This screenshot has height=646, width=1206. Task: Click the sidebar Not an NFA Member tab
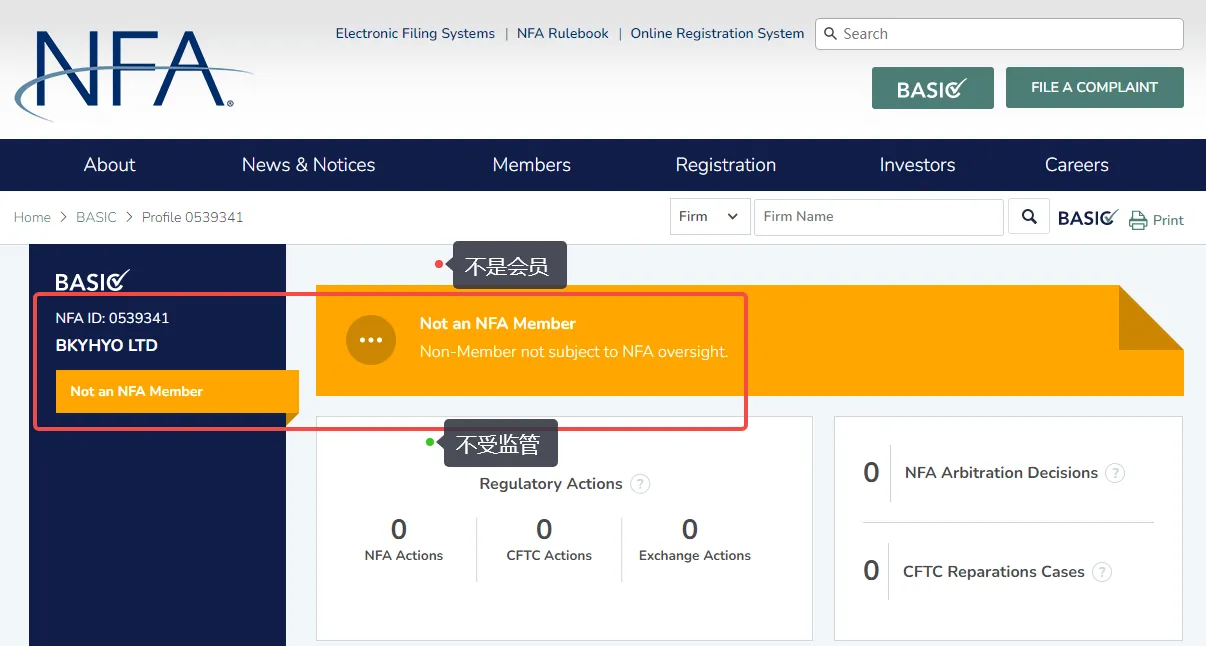pos(177,391)
